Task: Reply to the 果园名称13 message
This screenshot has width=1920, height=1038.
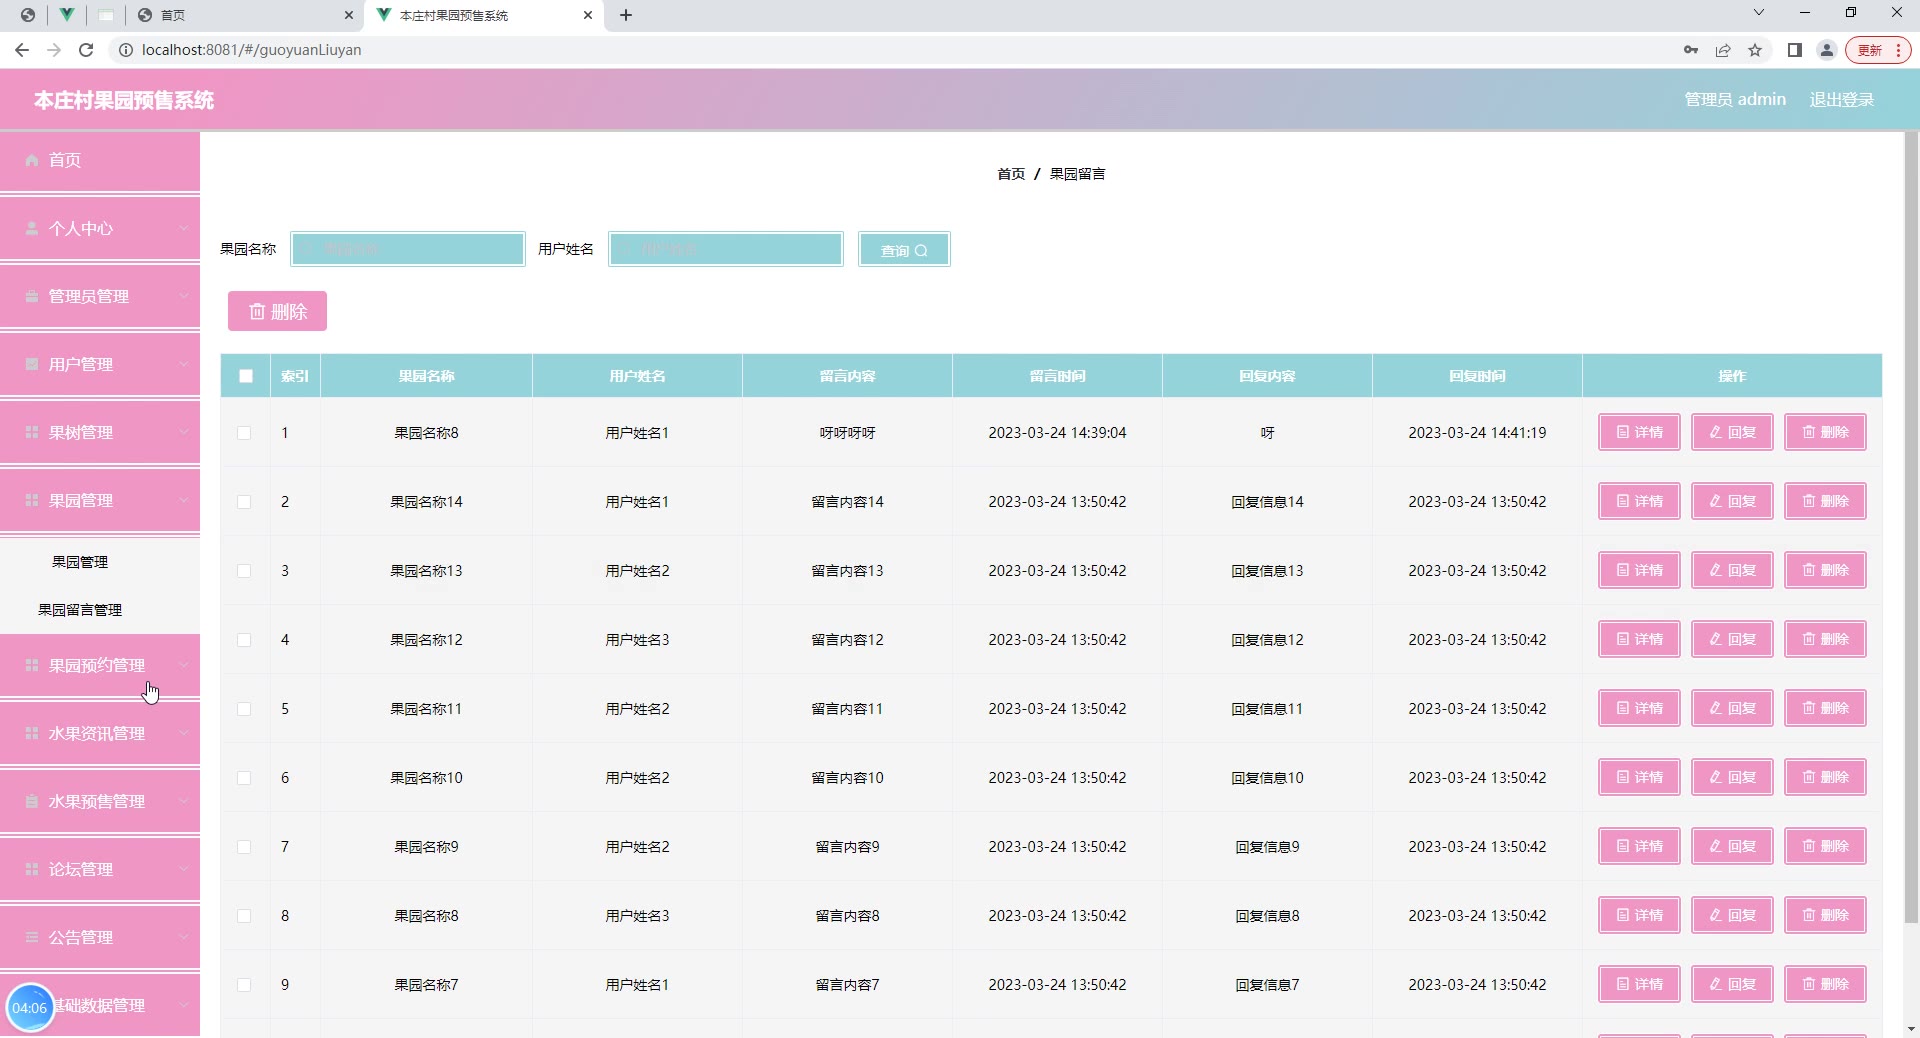Action: [1732, 570]
